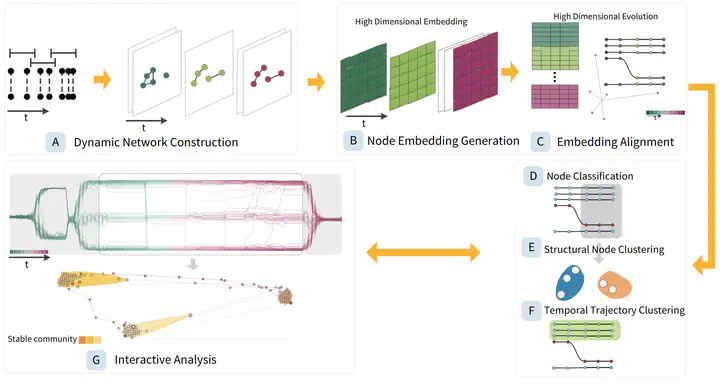Click the blue cluster blob icon
The height and width of the screenshot is (384, 720).
(569, 282)
